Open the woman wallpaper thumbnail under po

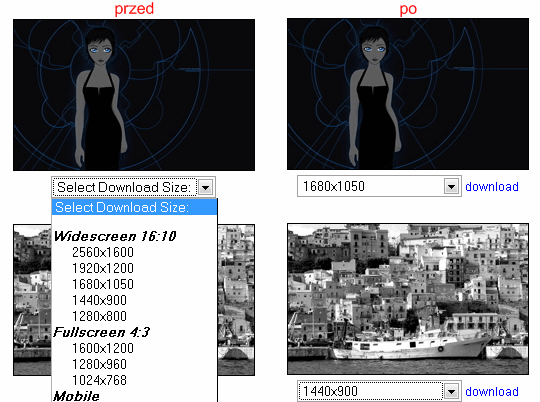408,94
